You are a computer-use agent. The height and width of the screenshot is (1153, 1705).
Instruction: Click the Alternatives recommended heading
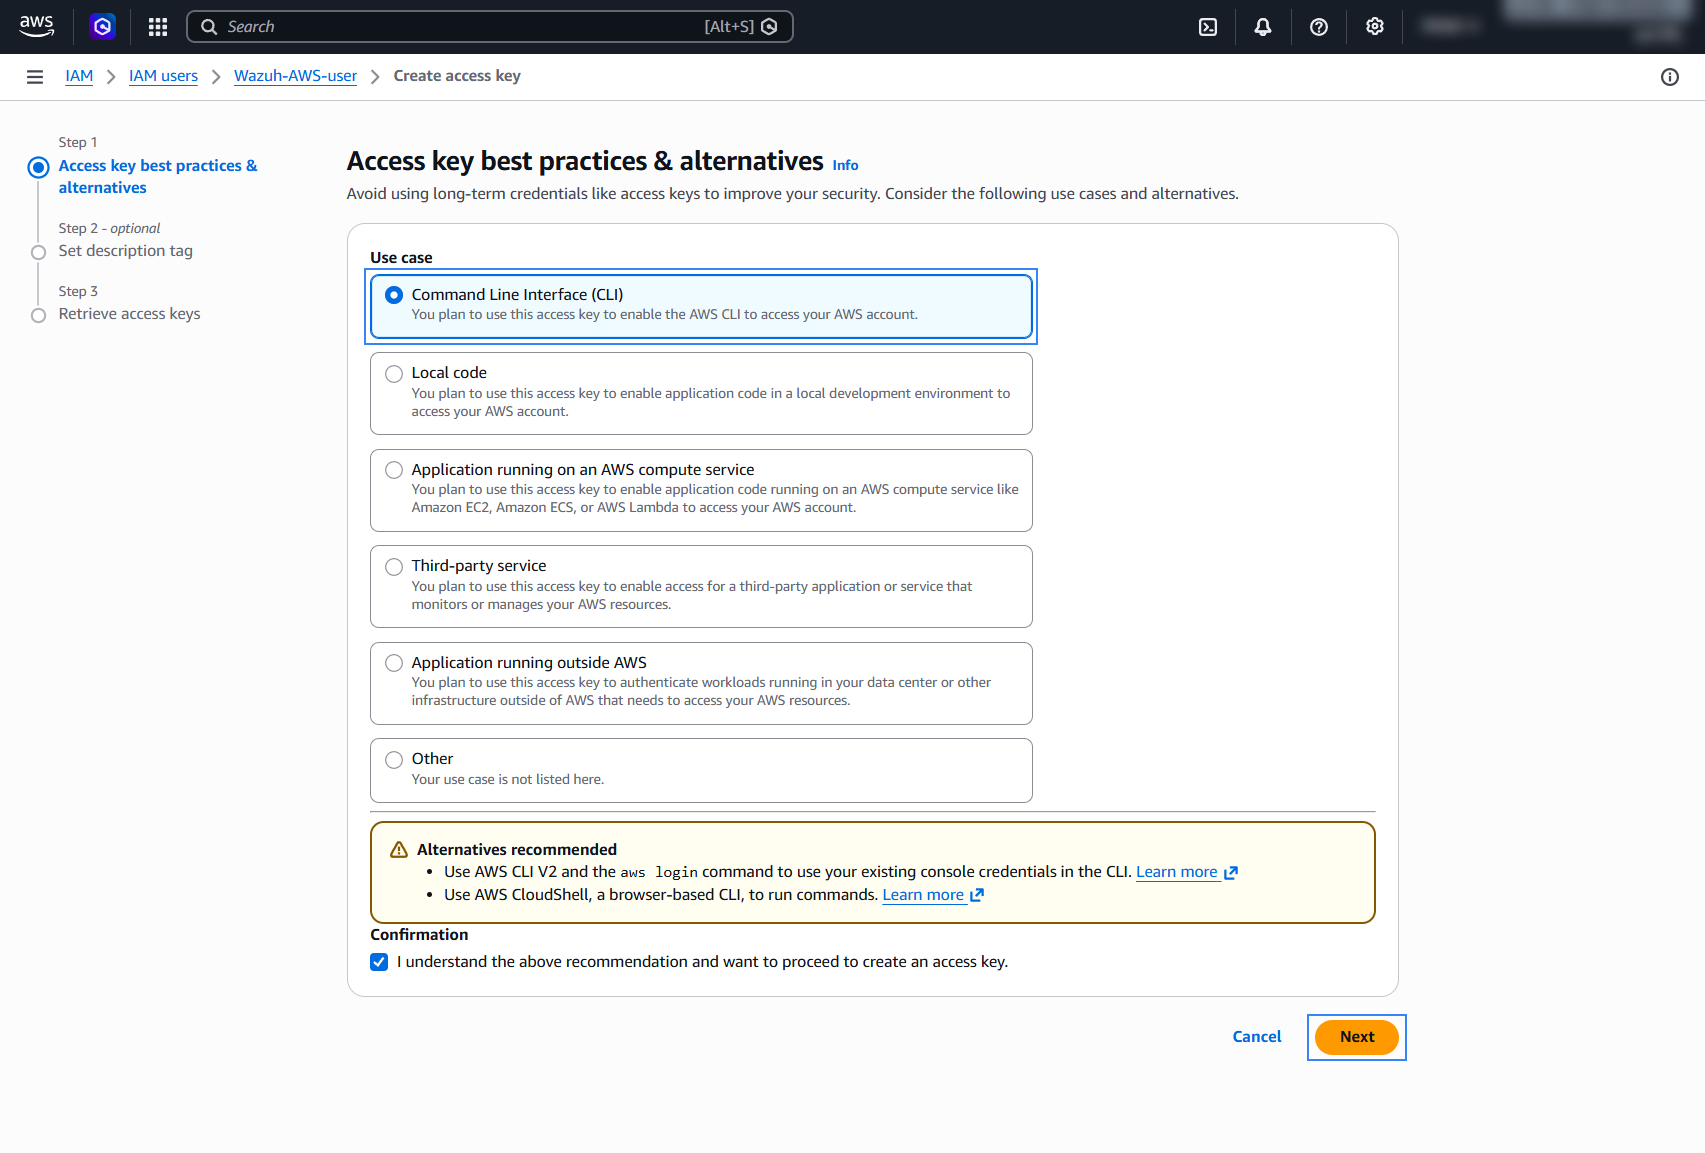517,850
